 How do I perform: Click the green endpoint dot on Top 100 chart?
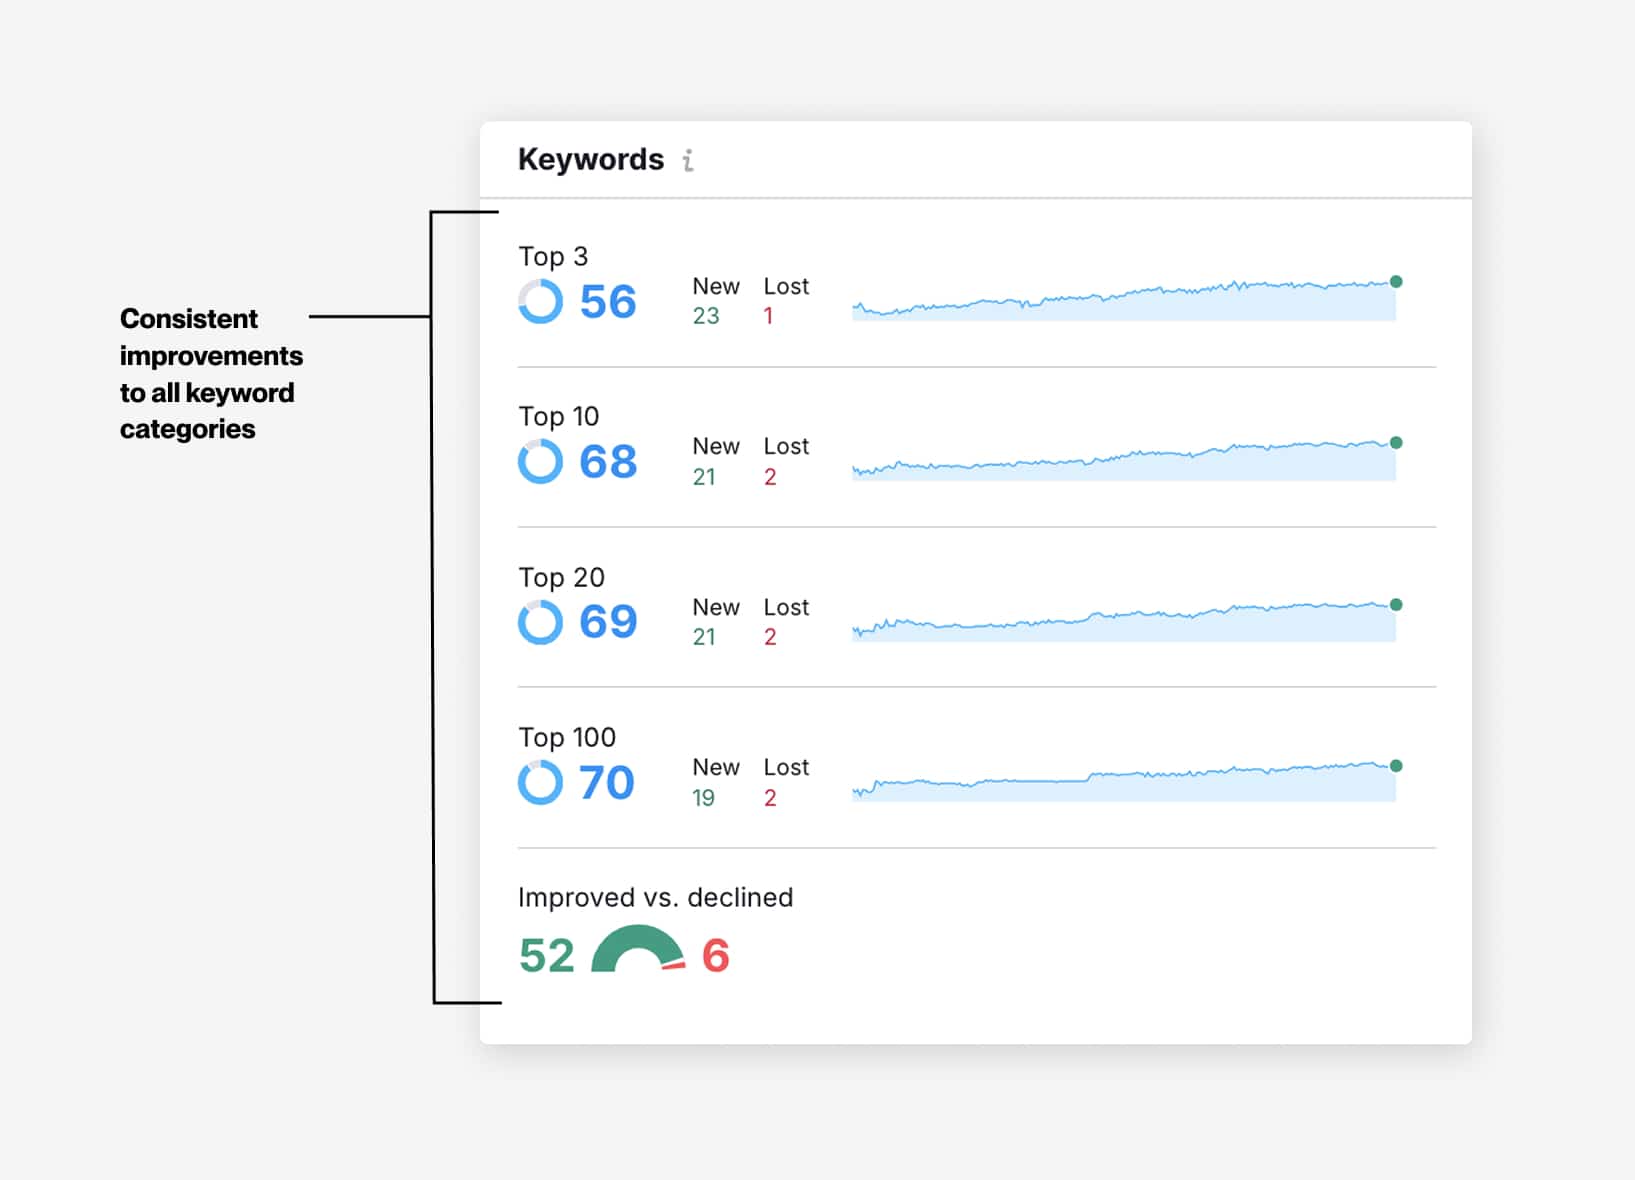[x=1396, y=766]
